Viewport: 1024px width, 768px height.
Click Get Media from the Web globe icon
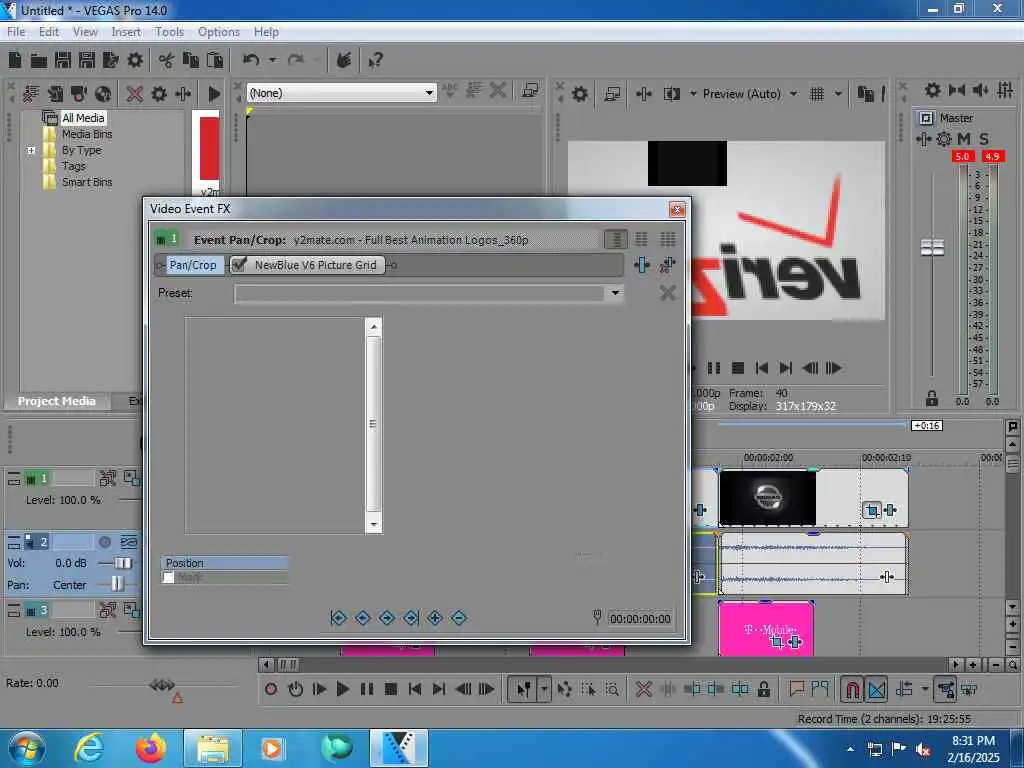coord(103,94)
